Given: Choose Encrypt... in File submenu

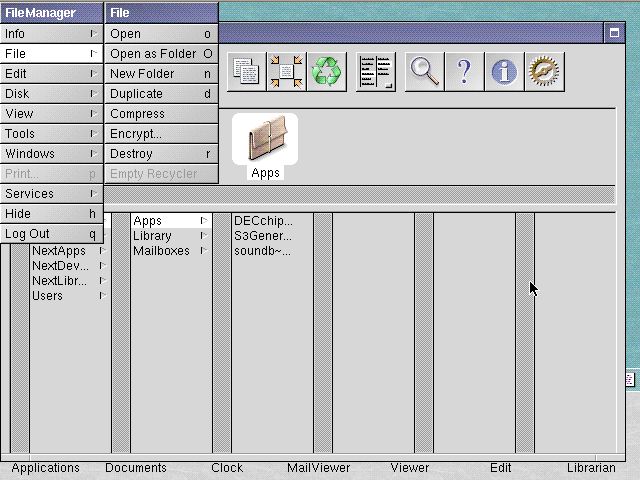Looking at the screenshot, I should [162, 134].
